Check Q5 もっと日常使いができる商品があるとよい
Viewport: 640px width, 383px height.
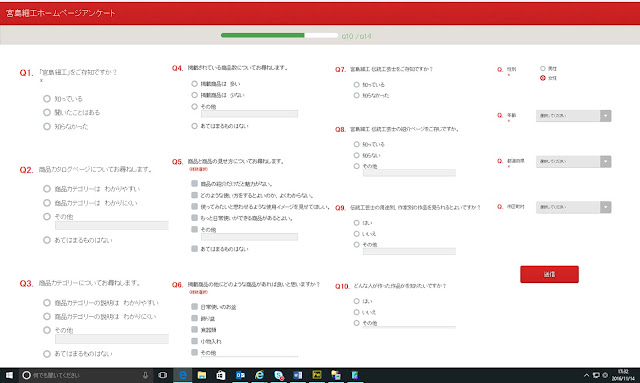point(195,218)
